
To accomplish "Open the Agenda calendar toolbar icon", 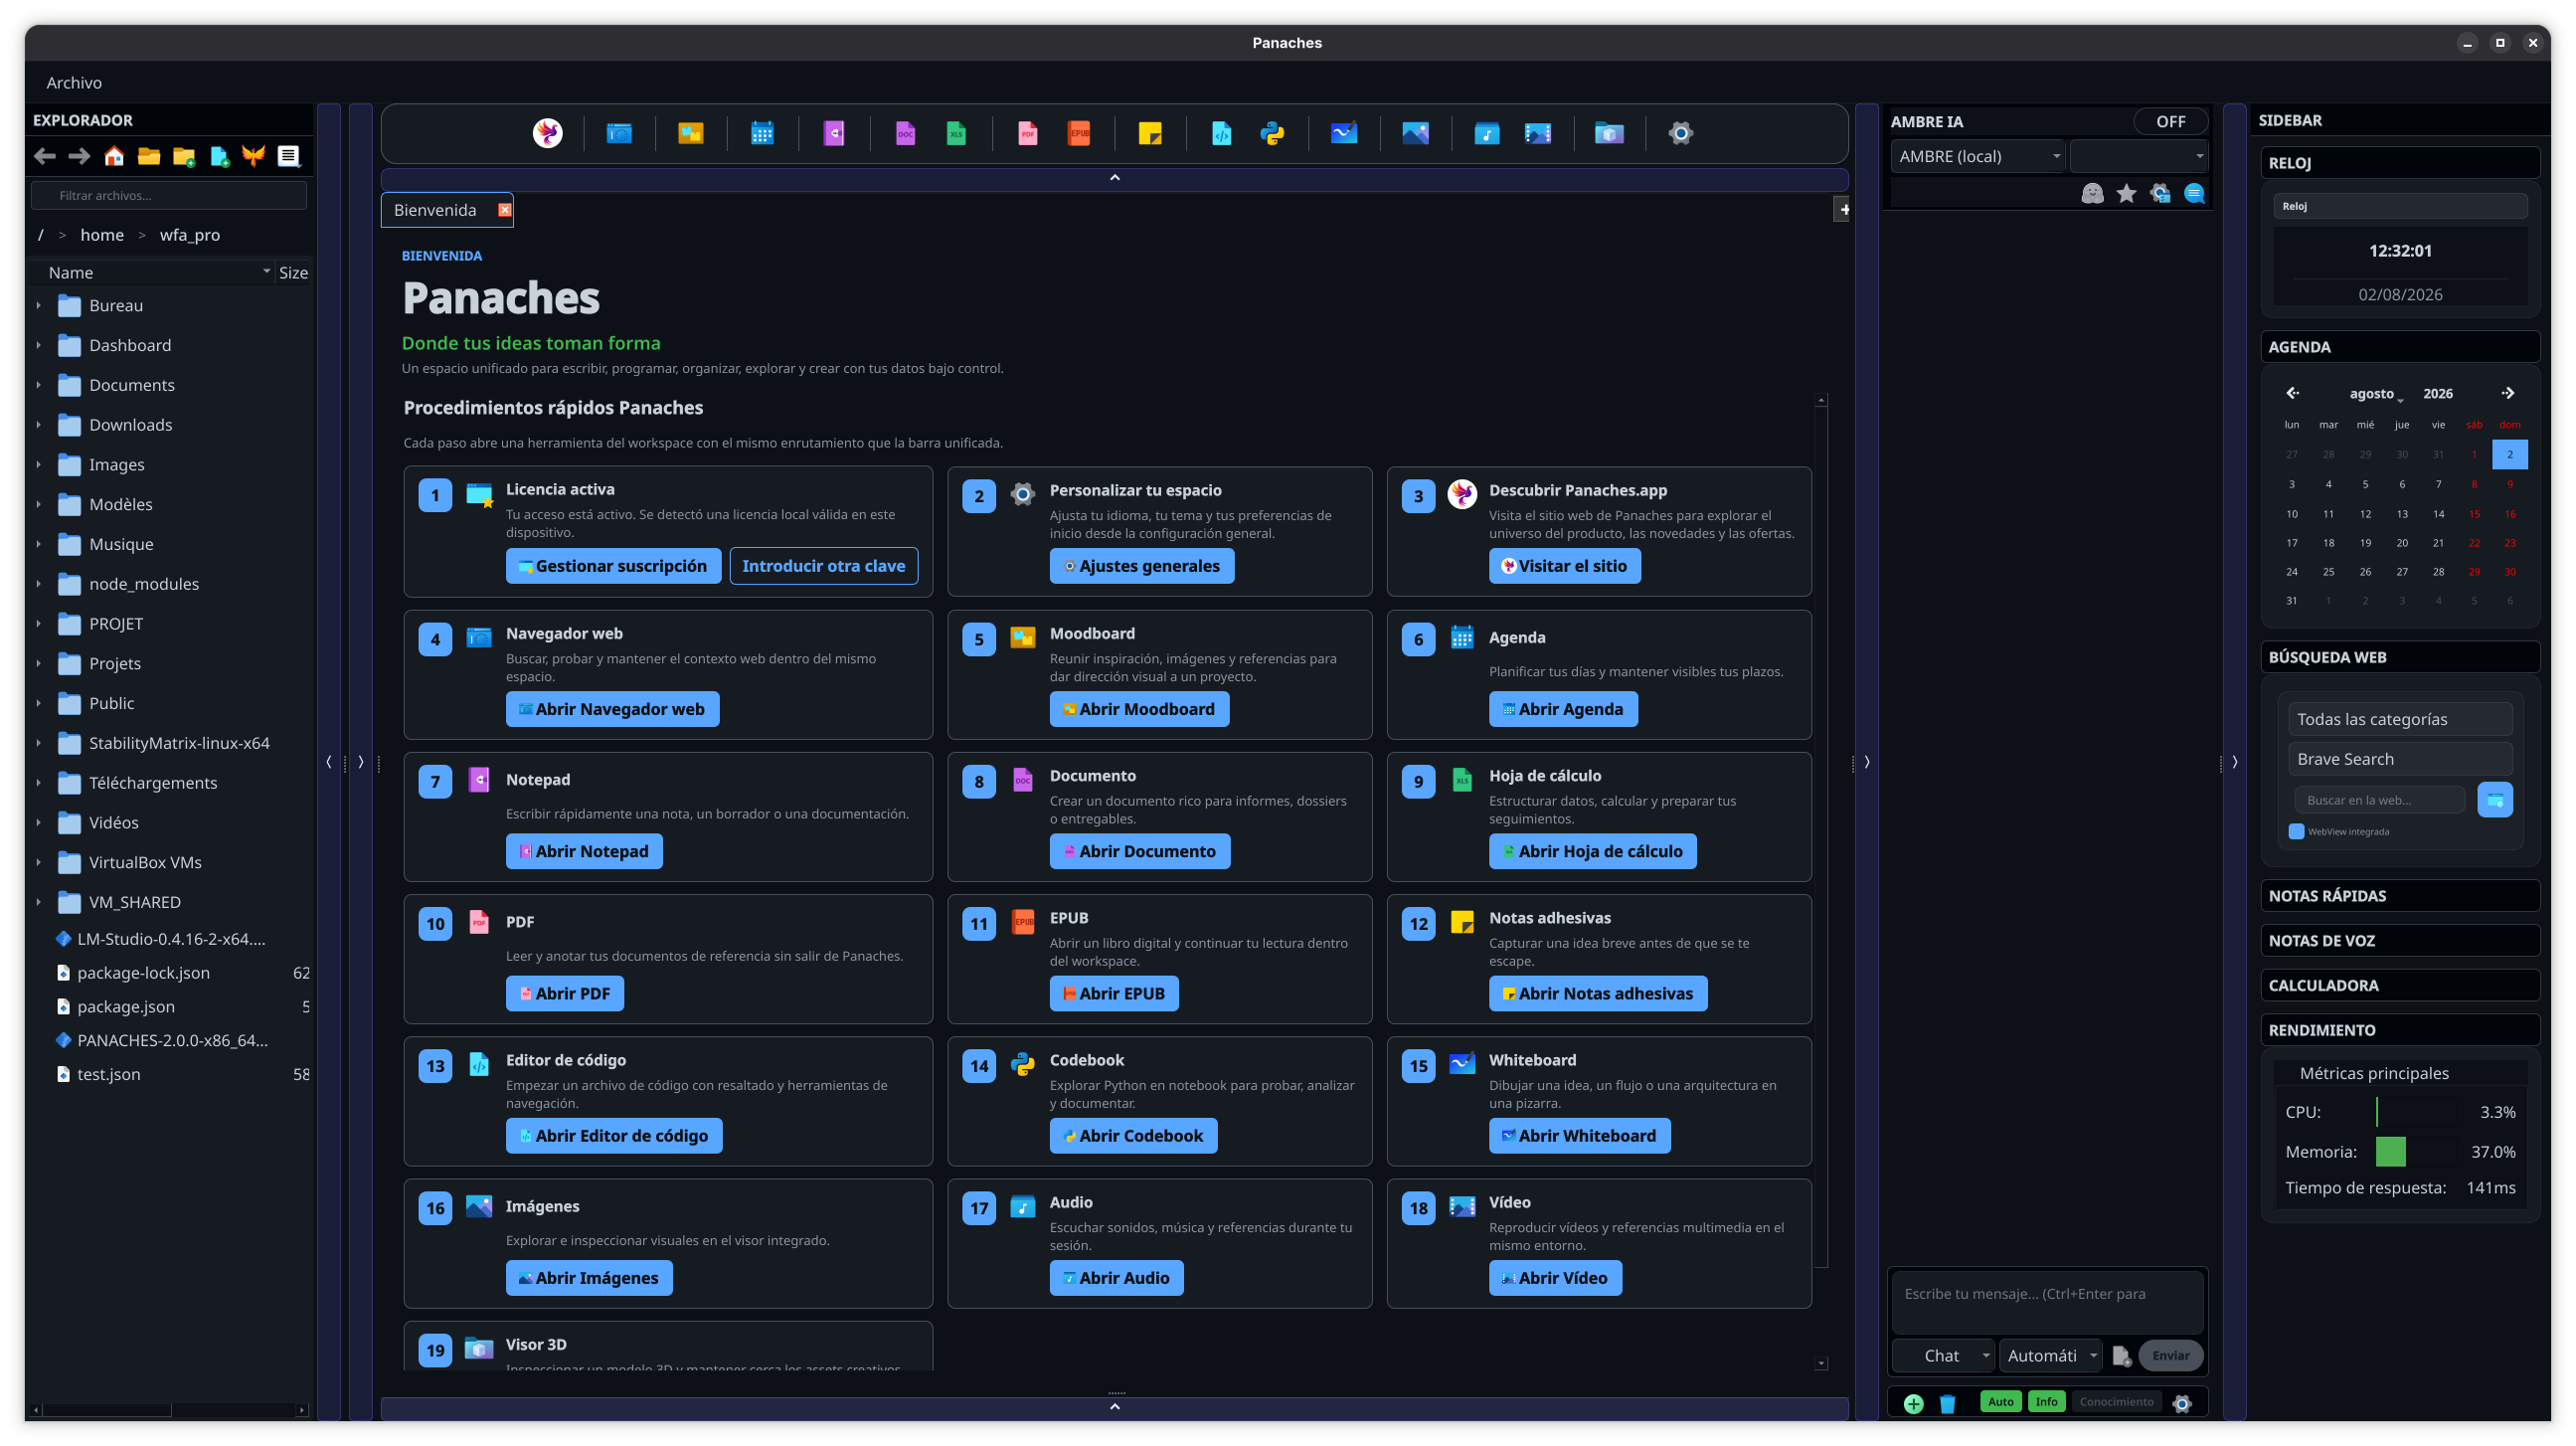I will (x=762, y=133).
